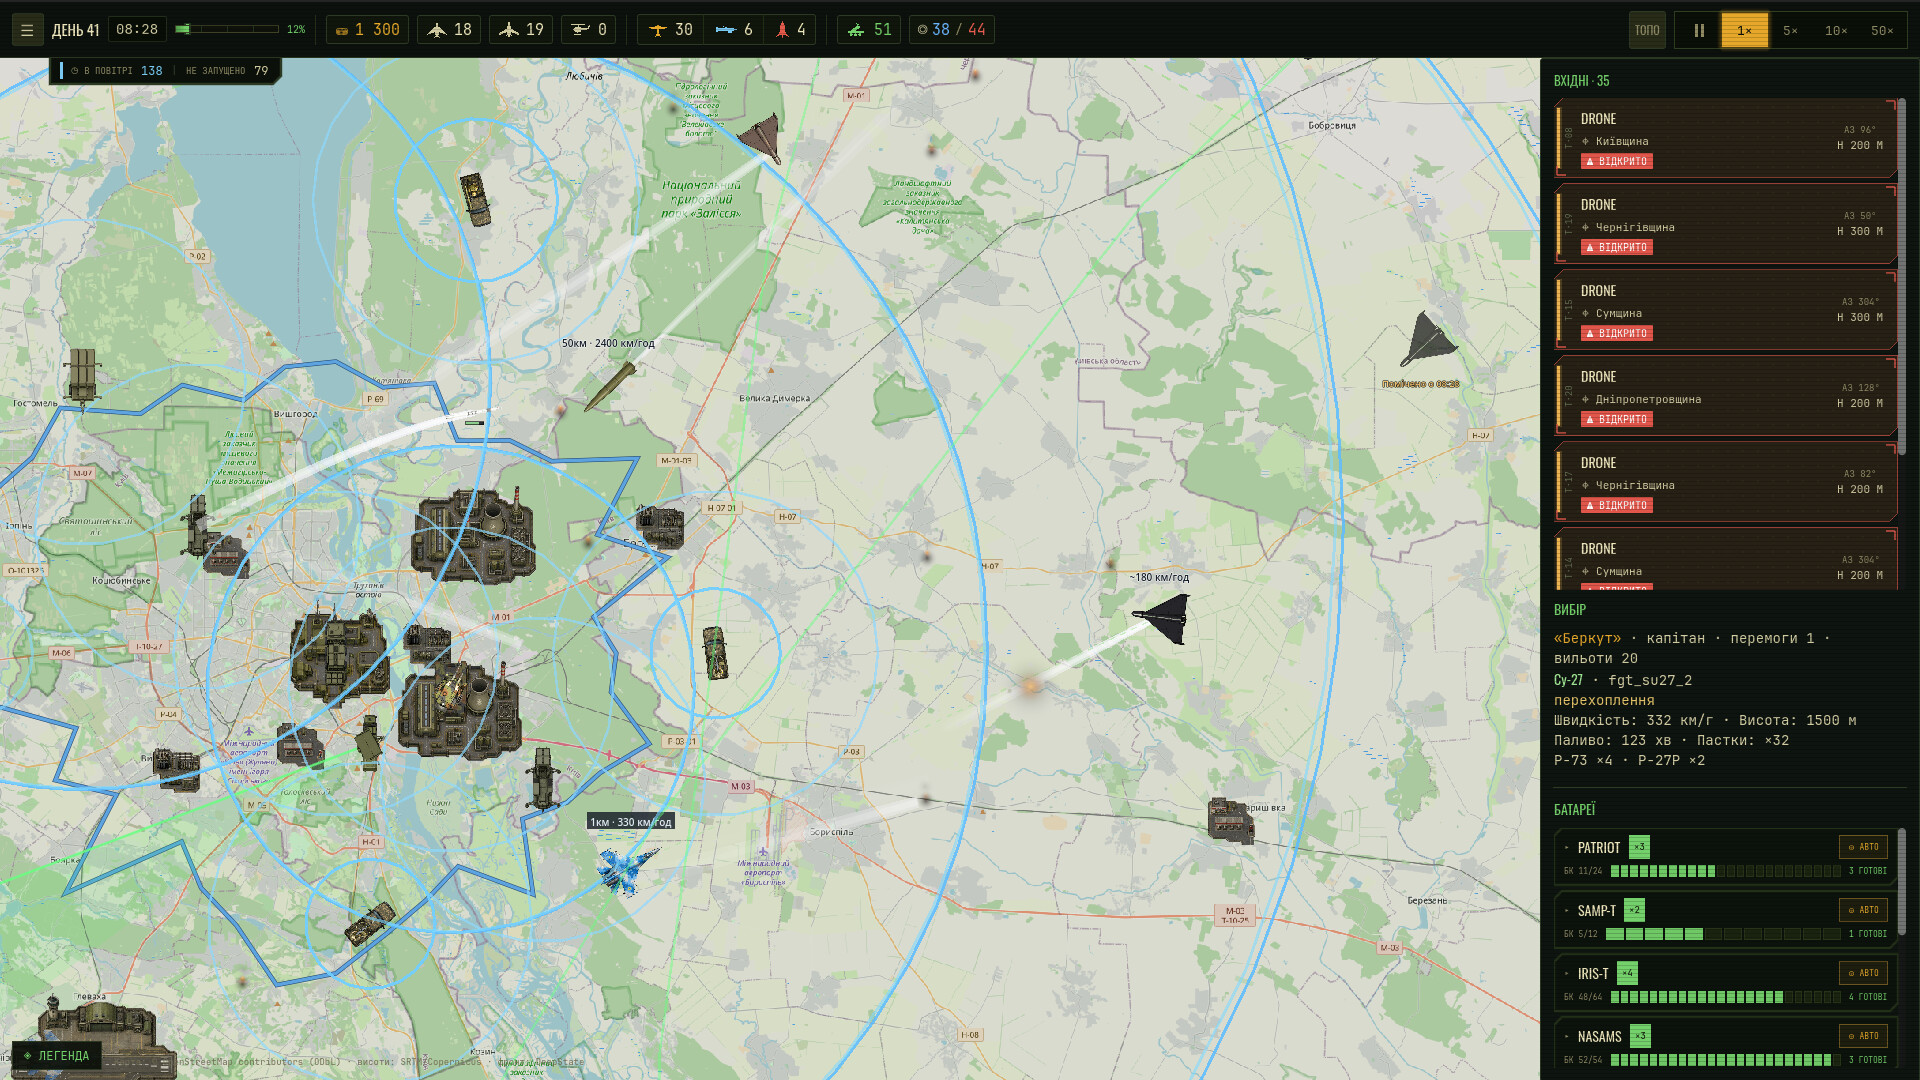Click the jet aircraft counter showing 18
The width and height of the screenshot is (1920, 1080).
point(449,30)
